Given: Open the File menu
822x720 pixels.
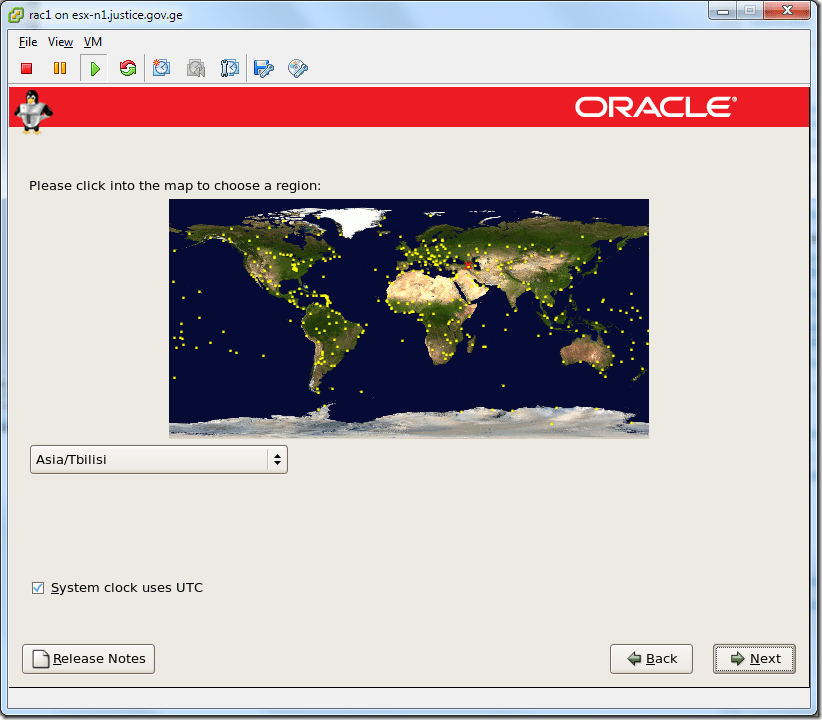Looking at the screenshot, I should point(27,42).
